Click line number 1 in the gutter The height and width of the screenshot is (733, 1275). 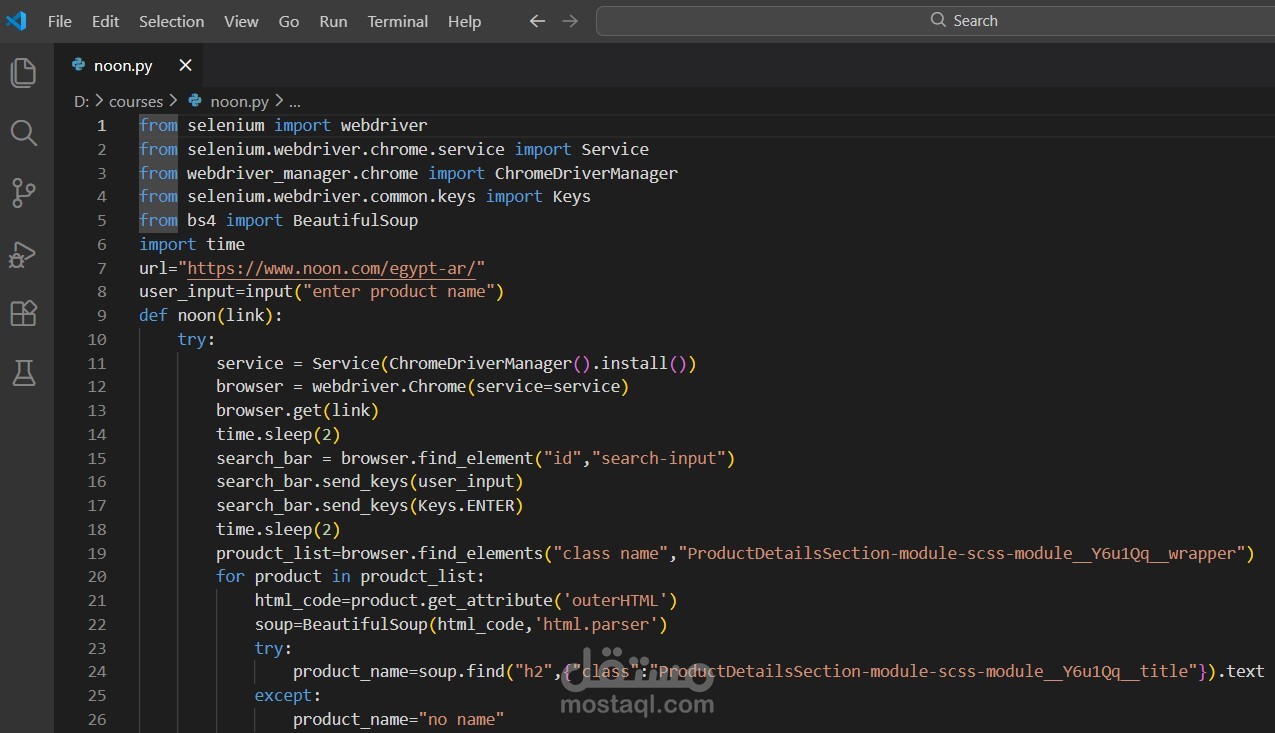[101, 126]
